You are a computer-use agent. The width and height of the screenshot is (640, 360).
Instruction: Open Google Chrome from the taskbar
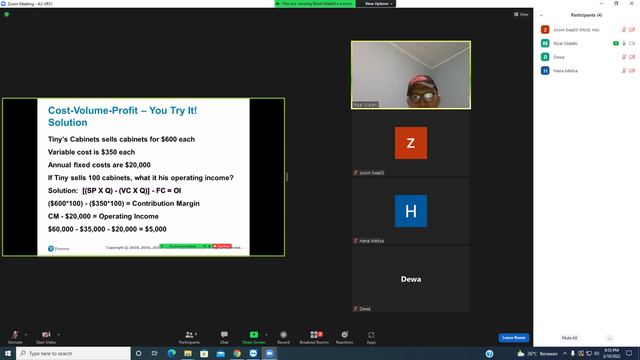tap(237, 353)
